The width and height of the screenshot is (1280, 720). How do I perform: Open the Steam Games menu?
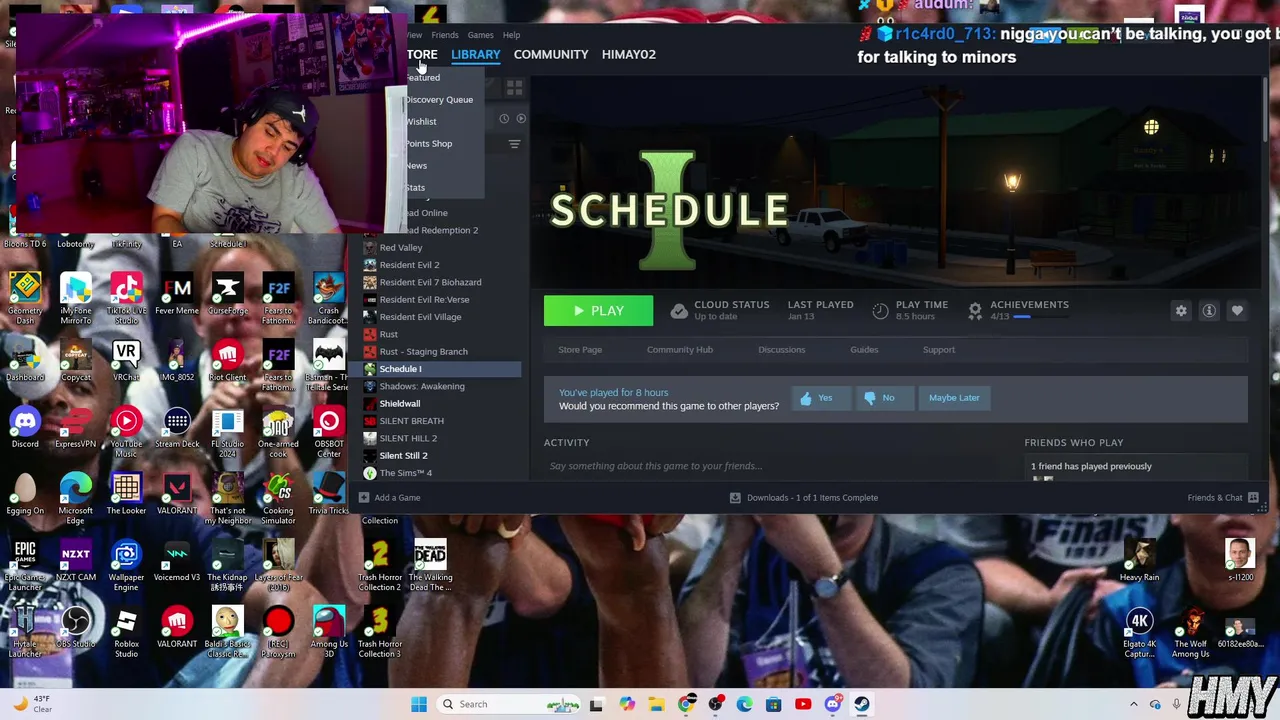click(480, 35)
